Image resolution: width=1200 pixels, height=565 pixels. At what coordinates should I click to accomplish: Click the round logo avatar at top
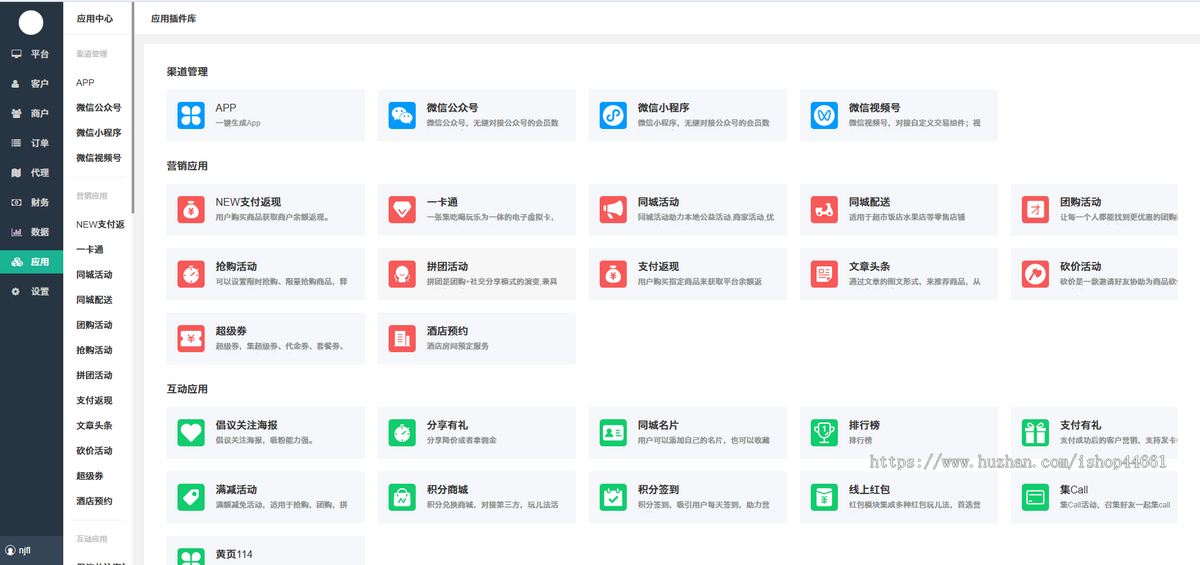(x=31, y=21)
